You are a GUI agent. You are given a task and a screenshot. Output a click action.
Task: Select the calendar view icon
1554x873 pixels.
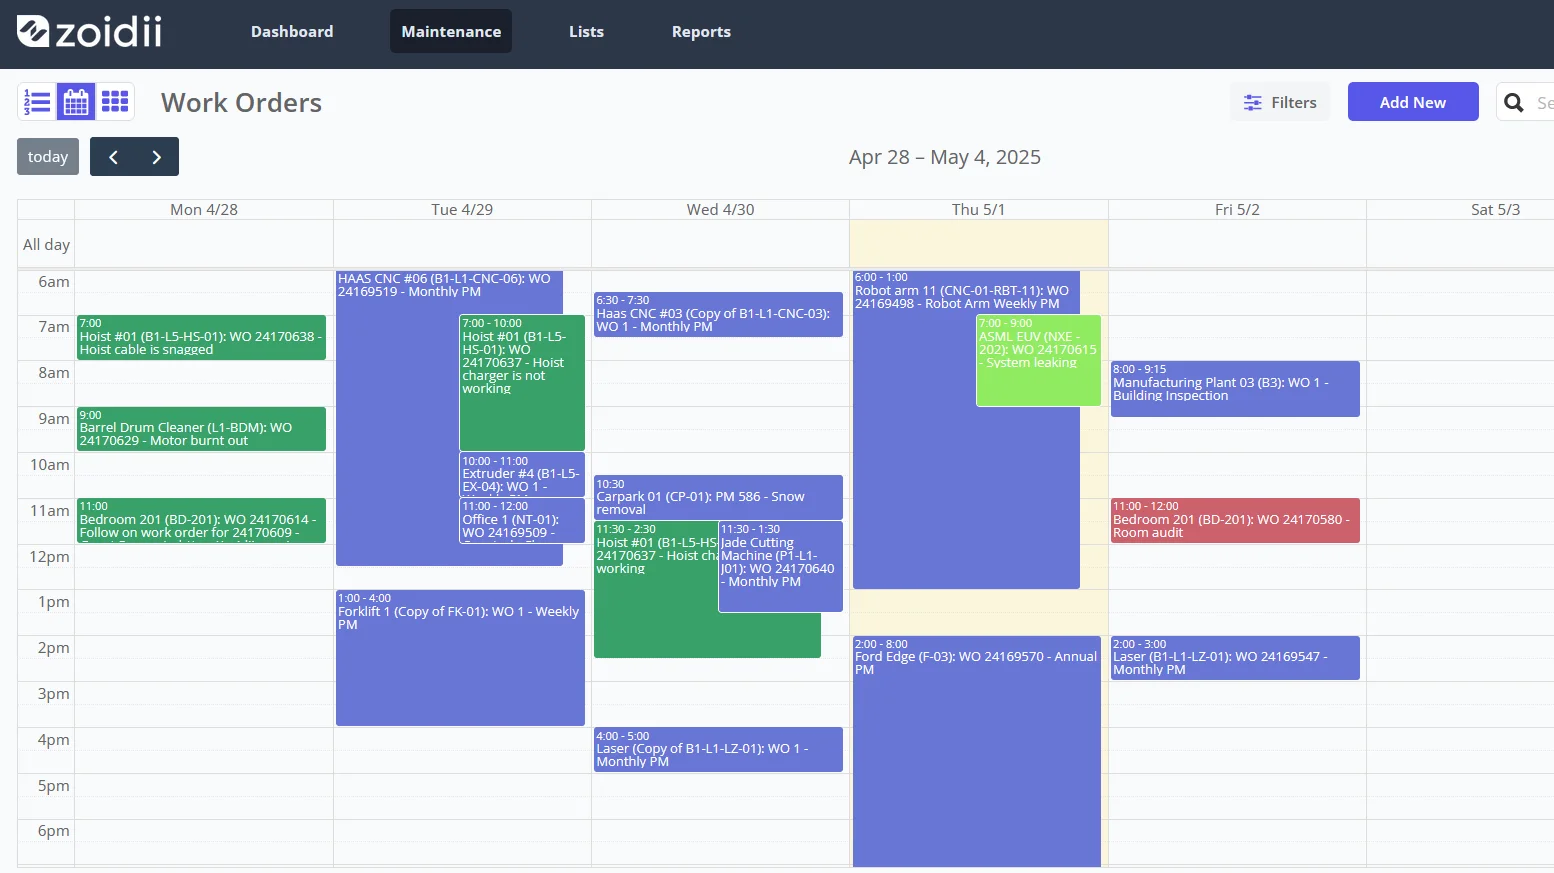(76, 102)
